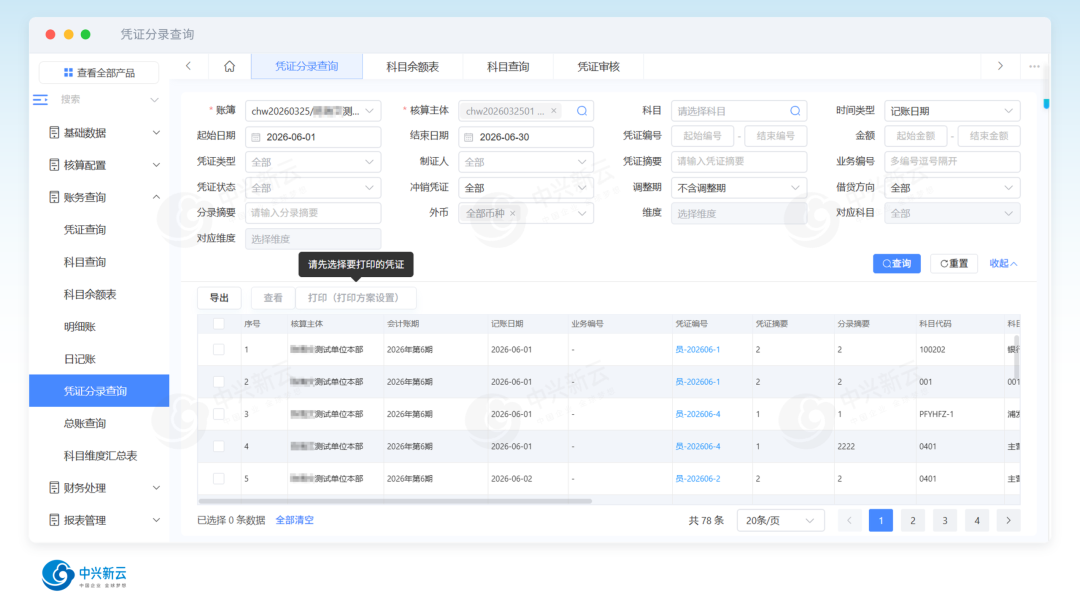This screenshot has height=608, width=1080.
Task: Open the 借贷方向 dropdown
Action: click(x=952, y=187)
